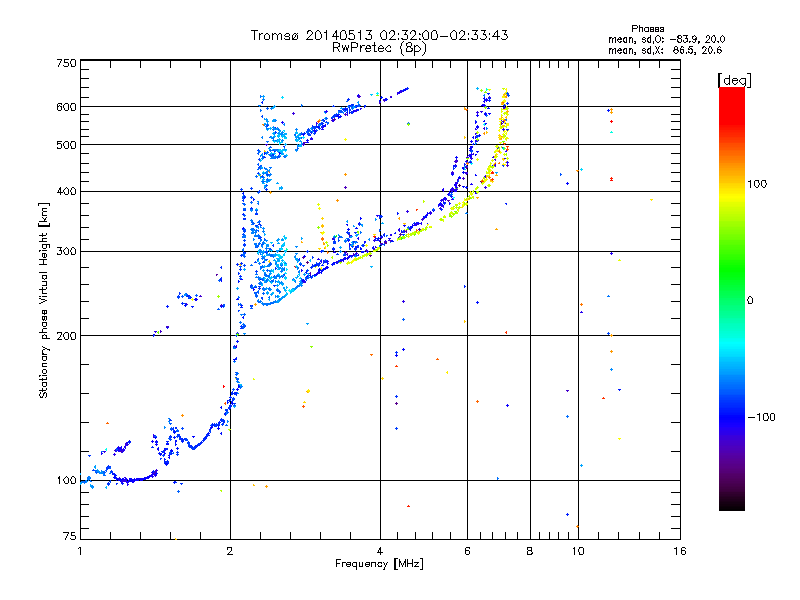The width and height of the screenshot is (800, 600).
Task: Click the 'mean, sd,O: -83.9, 20.0' line
Action: 667,39
